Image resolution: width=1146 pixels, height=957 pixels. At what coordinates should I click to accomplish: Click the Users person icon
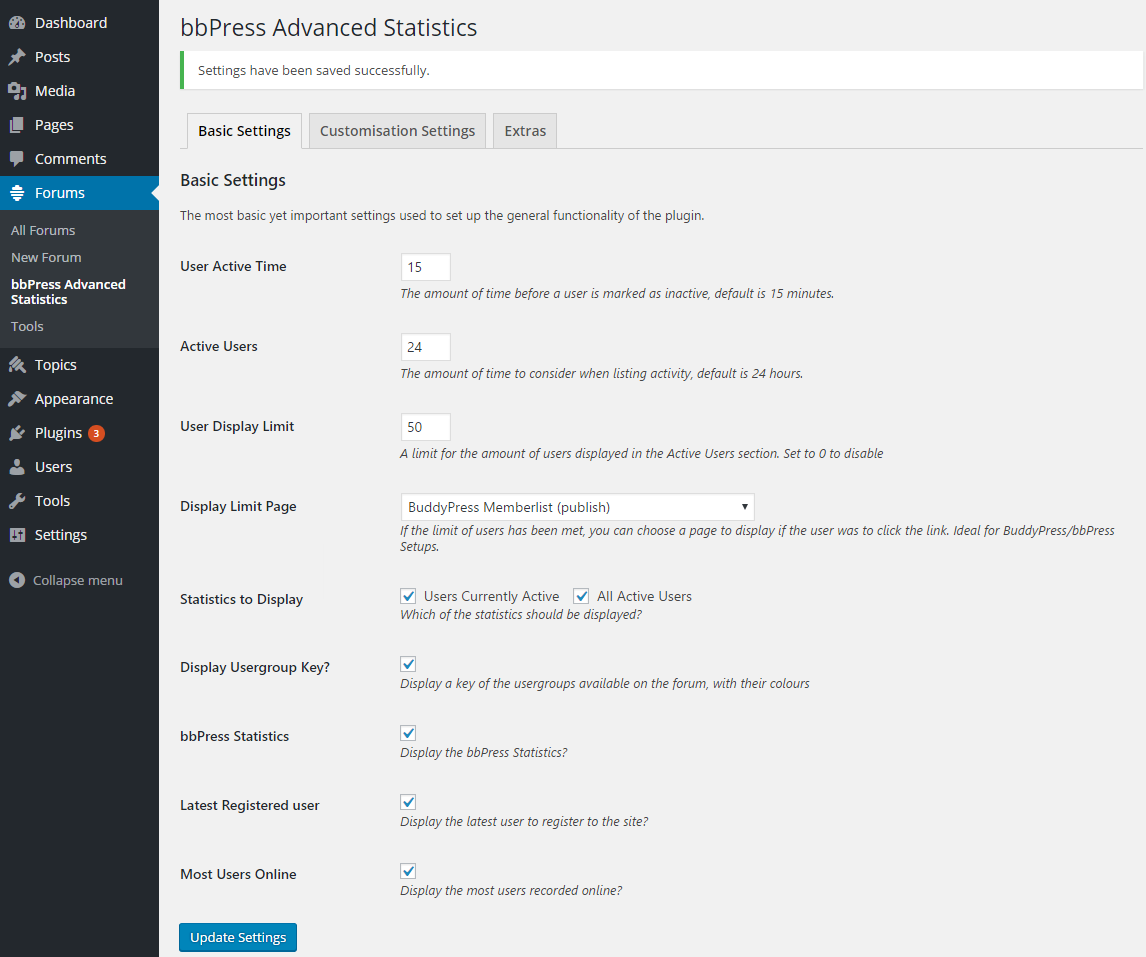(17, 467)
